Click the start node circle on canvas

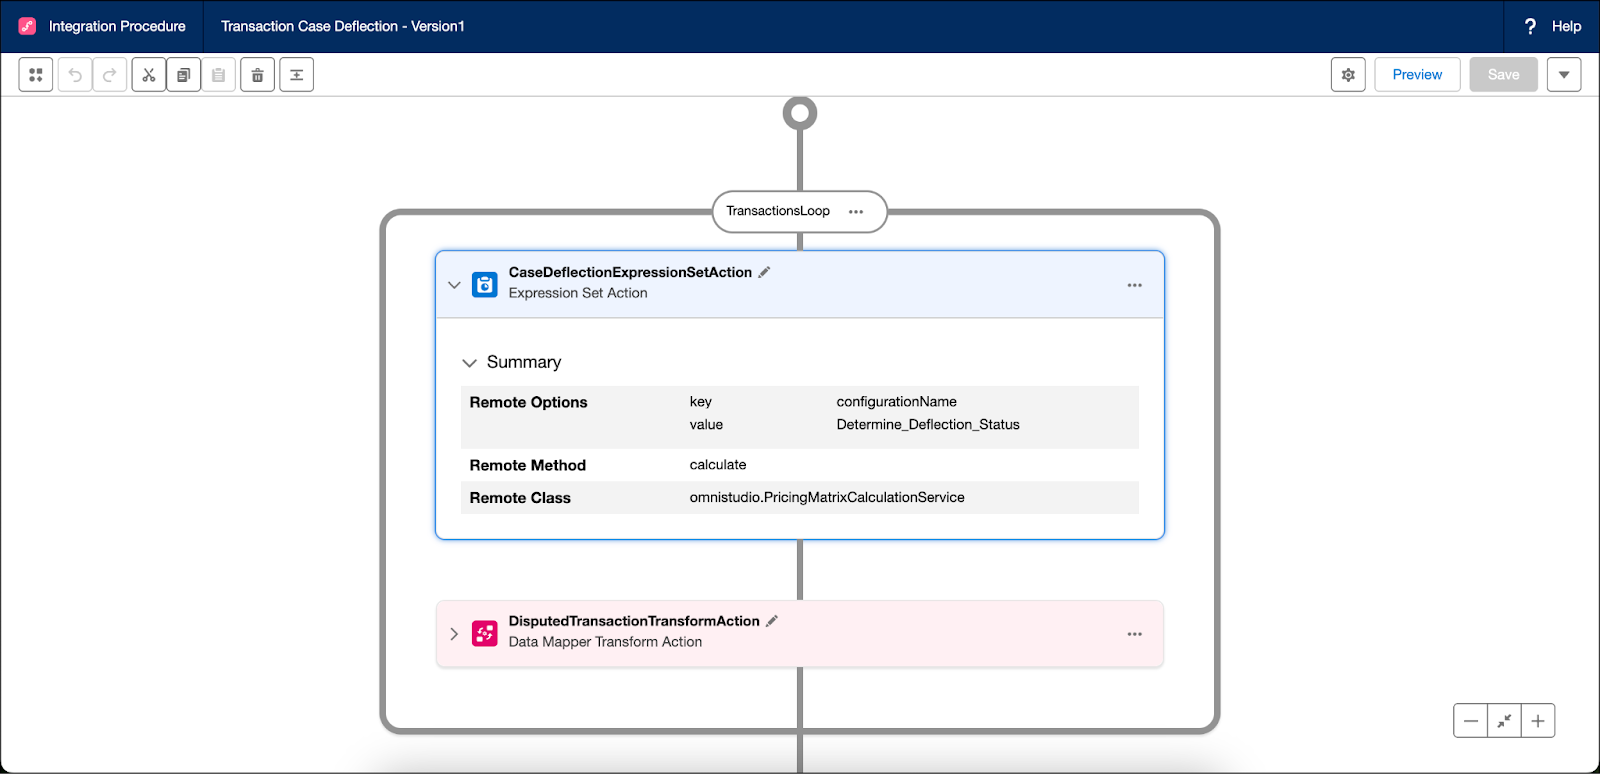coord(800,113)
